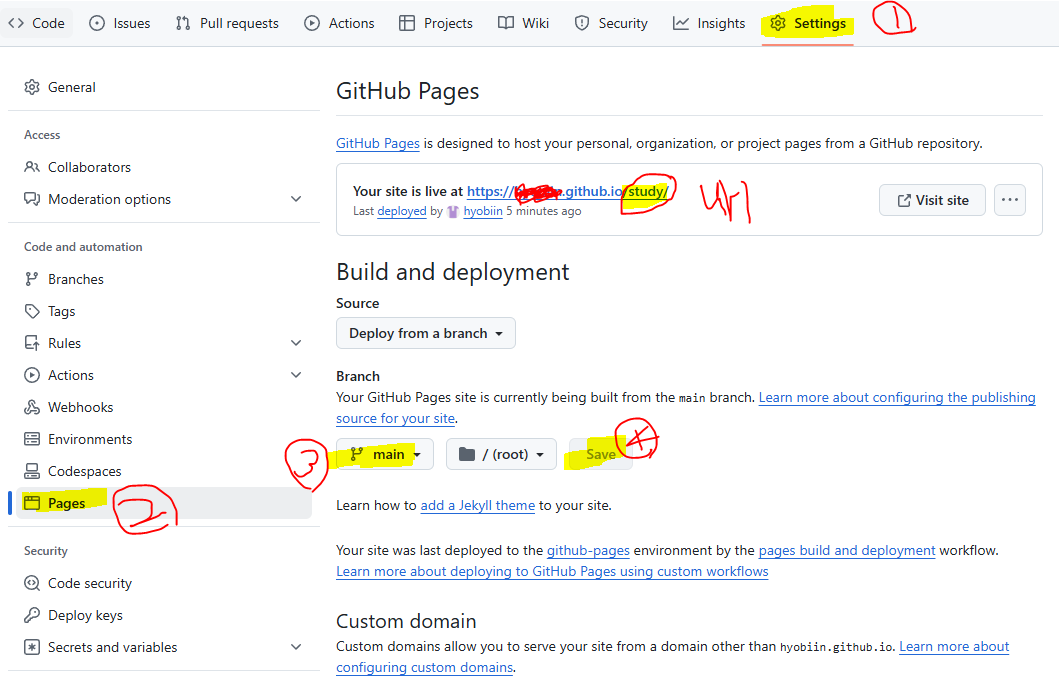Image resolution: width=1059 pixels, height=680 pixels.
Task: Select Pages in the sidebar
Action: coord(163,503)
